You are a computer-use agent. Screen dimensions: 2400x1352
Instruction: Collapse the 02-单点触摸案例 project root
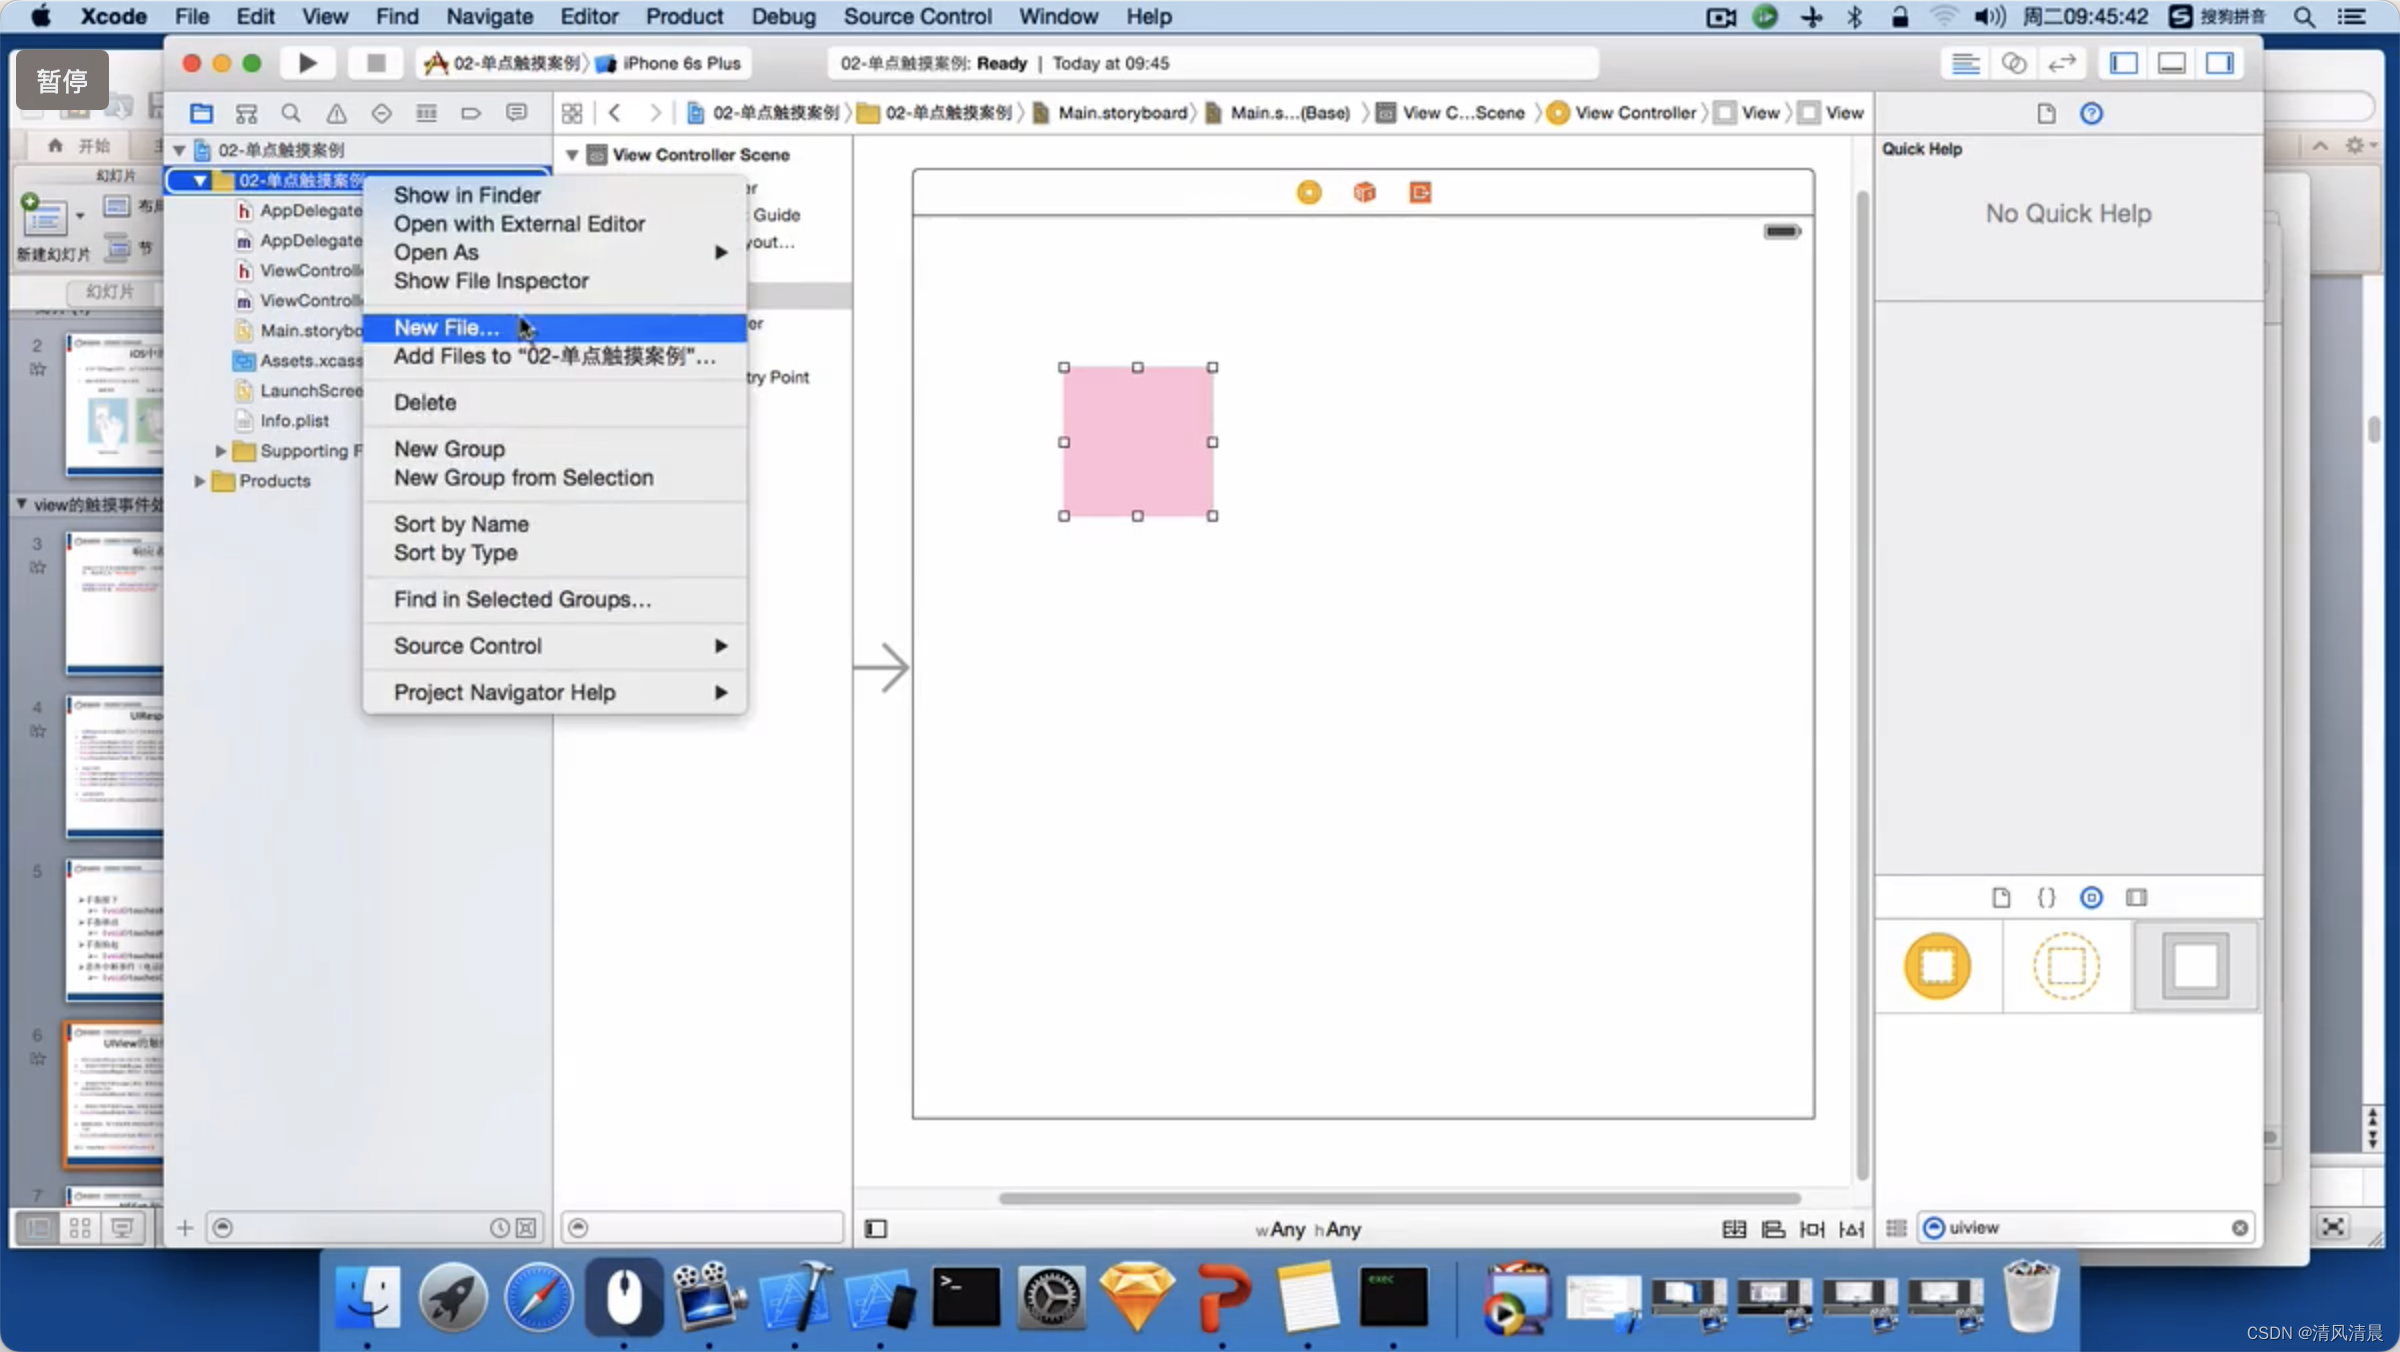[179, 150]
